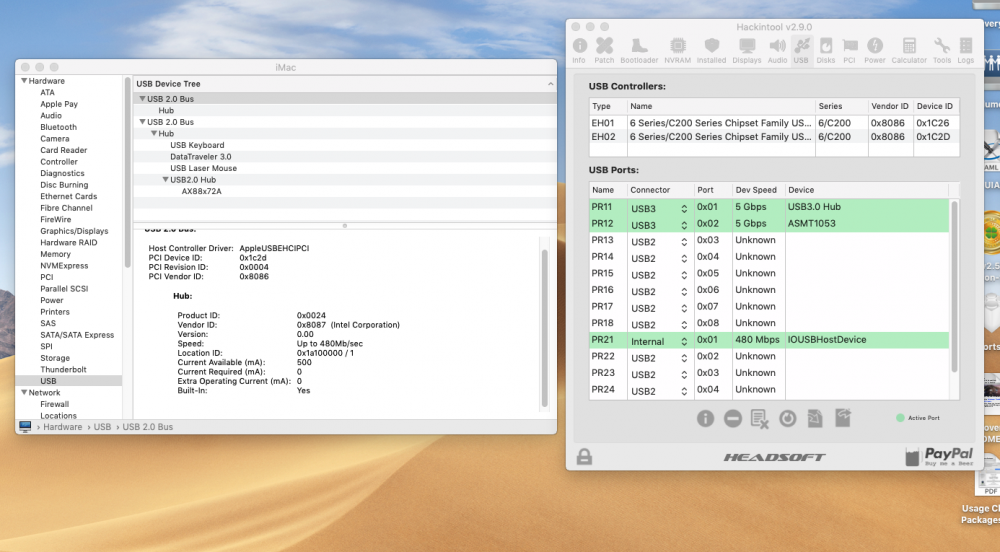Viewport: 1000px width, 552px height.
Task: Open the NVRAM tab in Hackintool
Action: point(677,50)
